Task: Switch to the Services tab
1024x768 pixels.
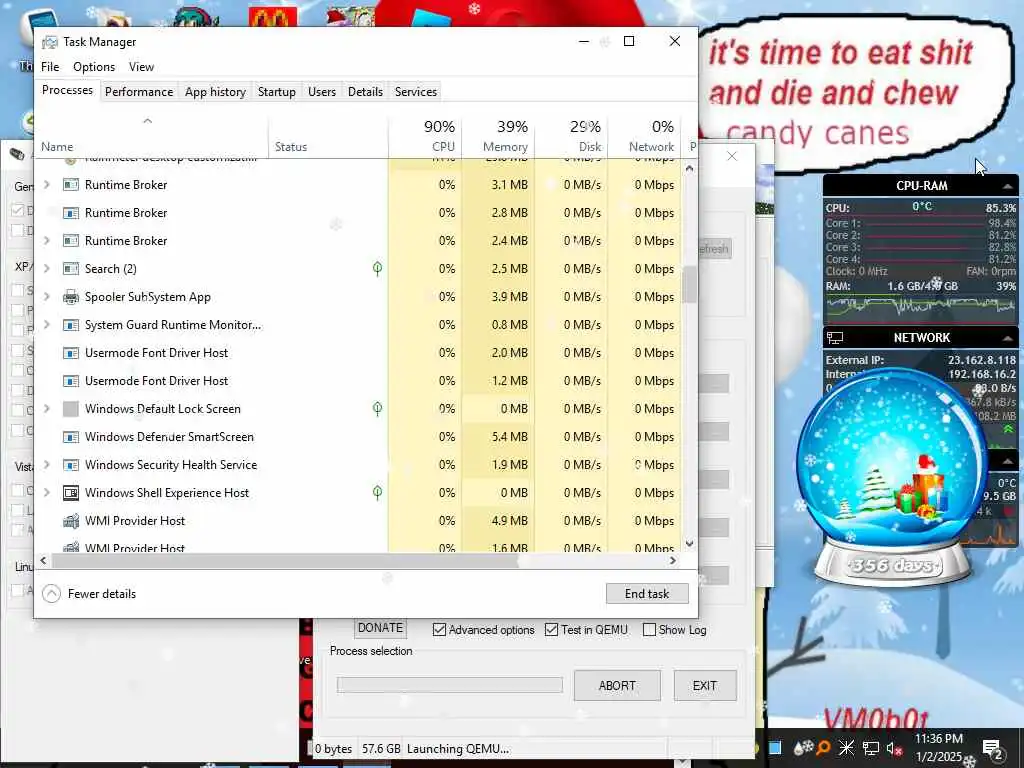Action: pyautogui.click(x=416, y=92)
